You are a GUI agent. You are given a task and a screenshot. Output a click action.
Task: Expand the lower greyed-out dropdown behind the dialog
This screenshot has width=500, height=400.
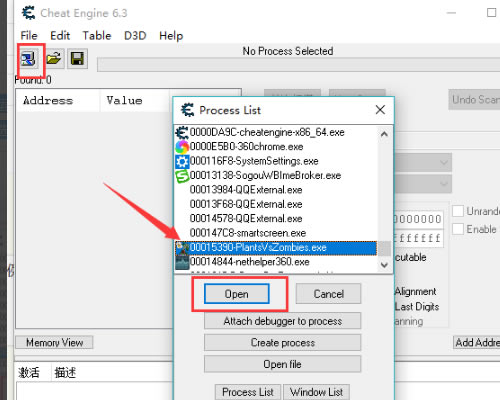[423, 184]
